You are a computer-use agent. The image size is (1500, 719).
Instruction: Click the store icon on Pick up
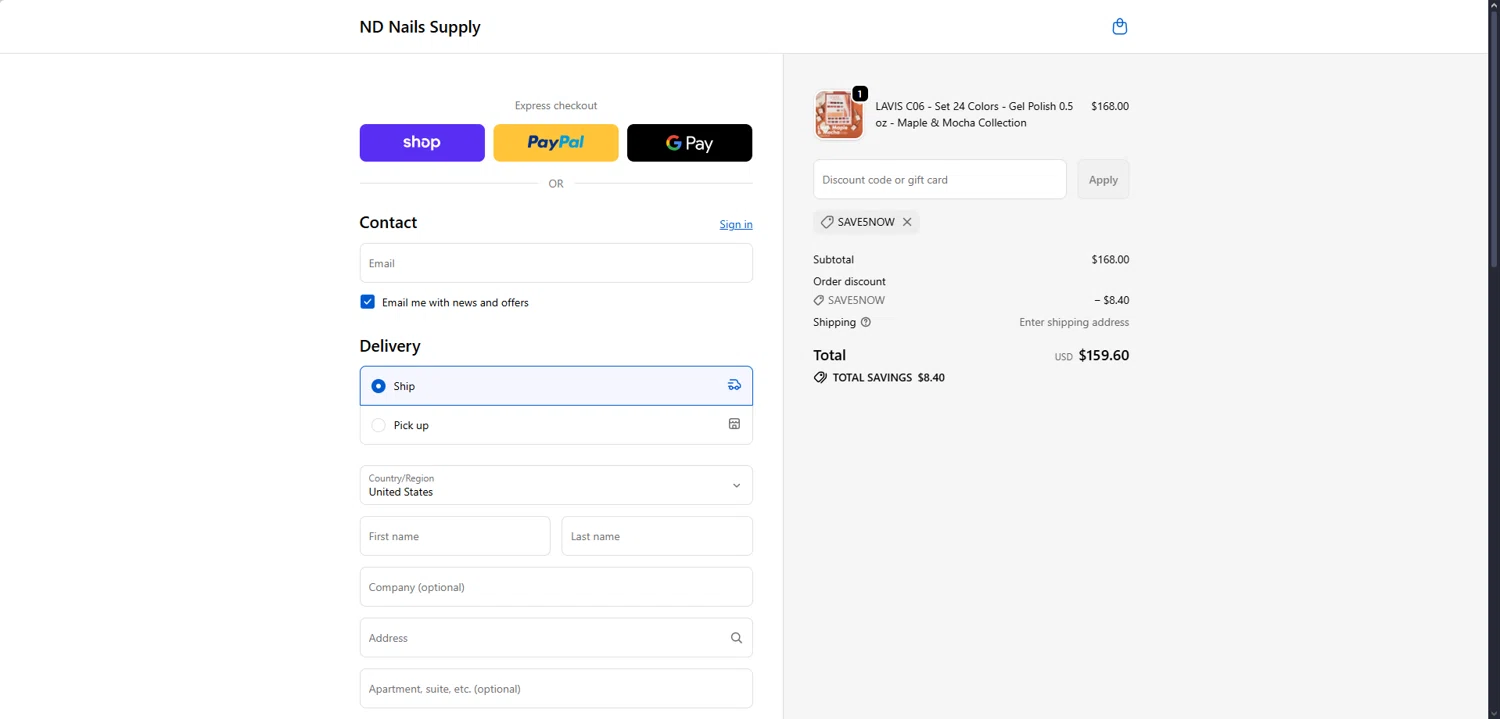(x=734, y=424)
